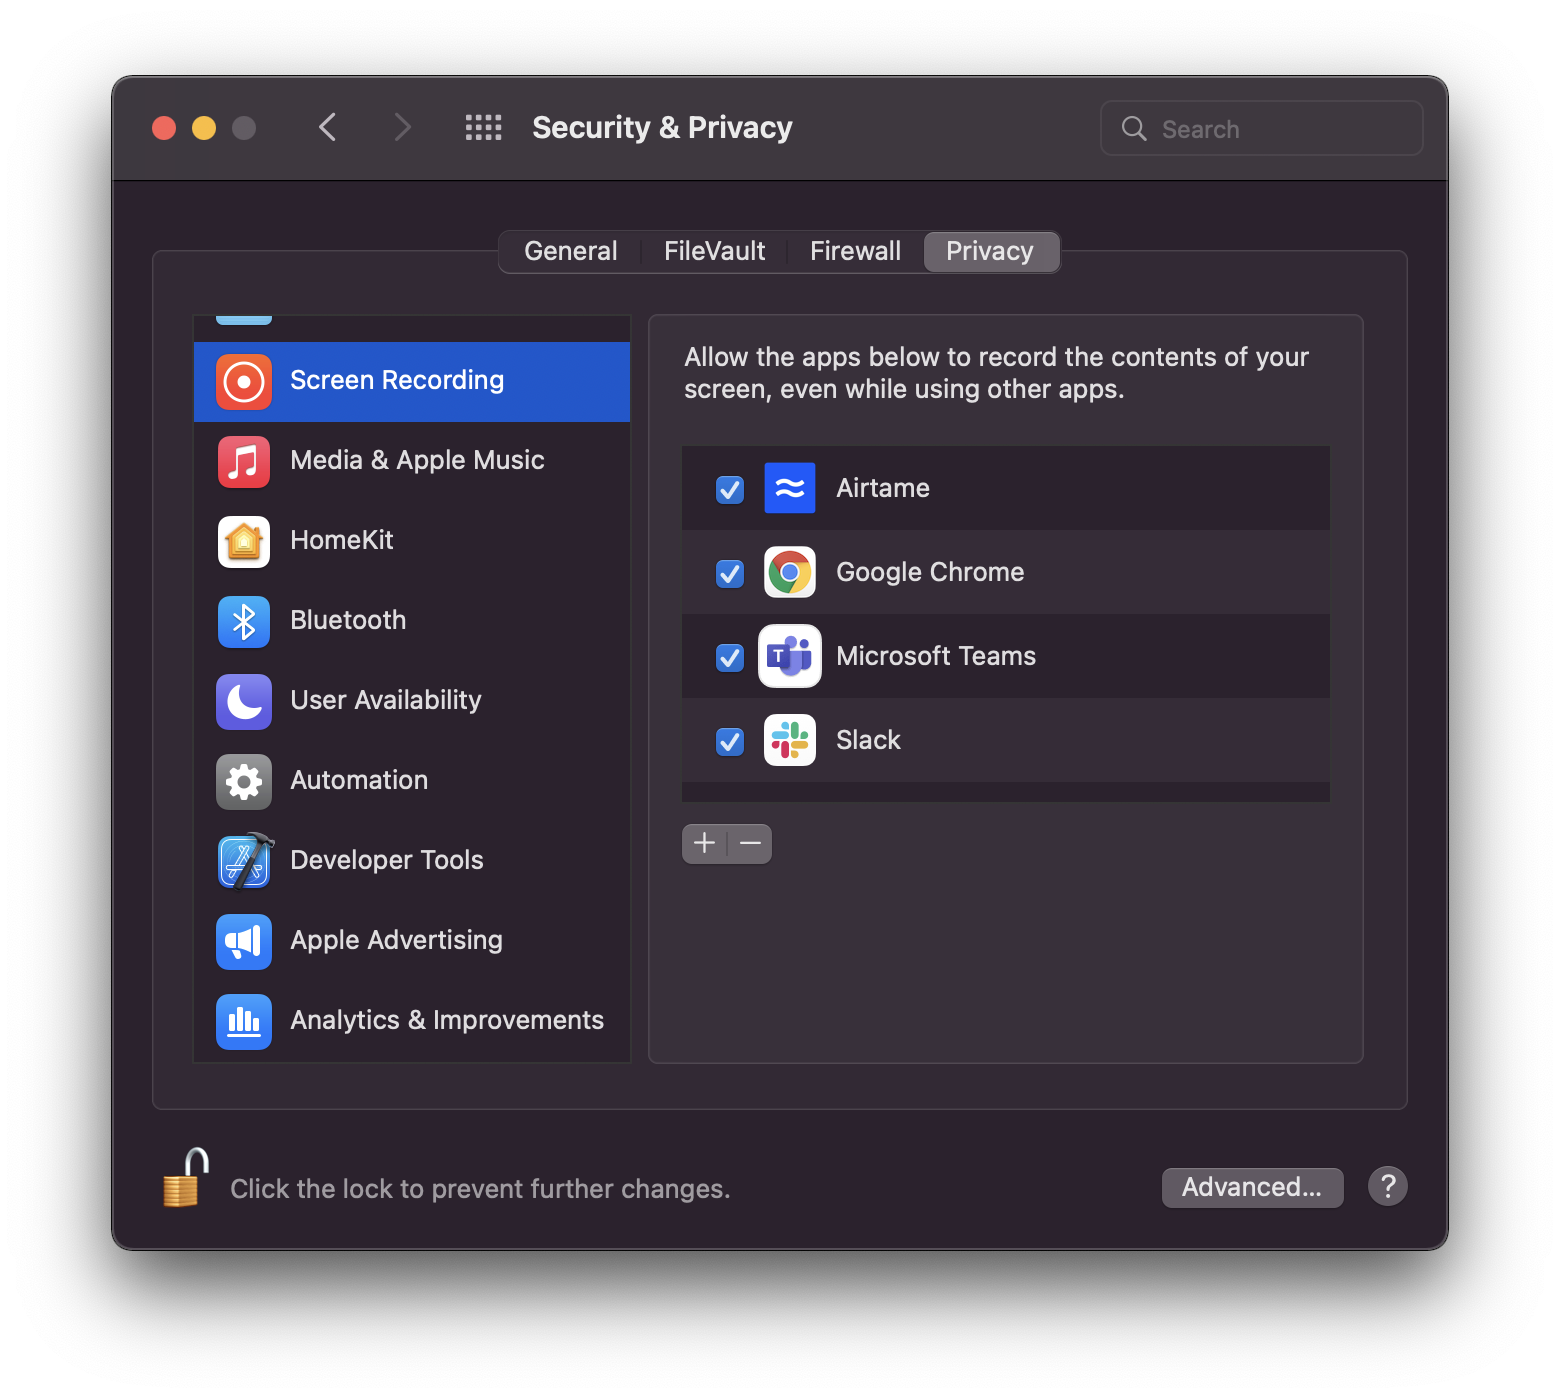Click the lock text to prevent changes

pos(480,1188)
